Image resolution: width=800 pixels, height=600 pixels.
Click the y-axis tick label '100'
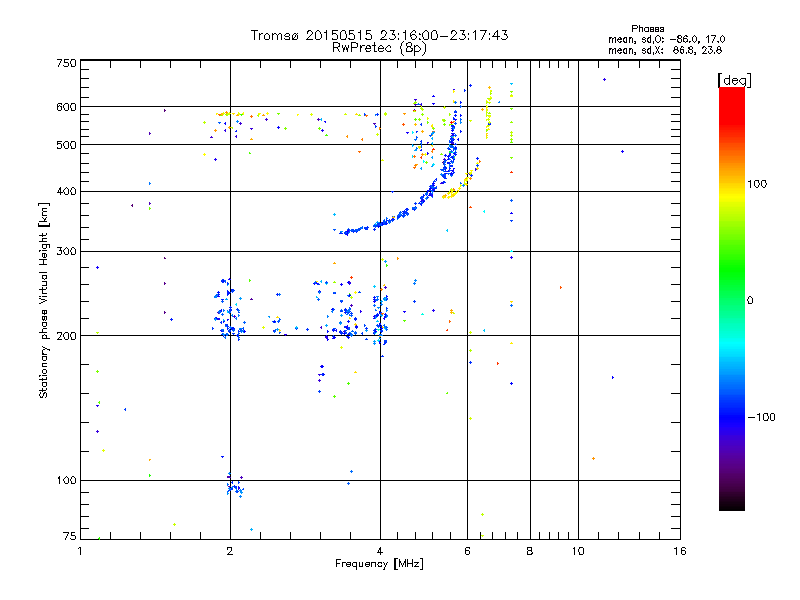[66, 480]
